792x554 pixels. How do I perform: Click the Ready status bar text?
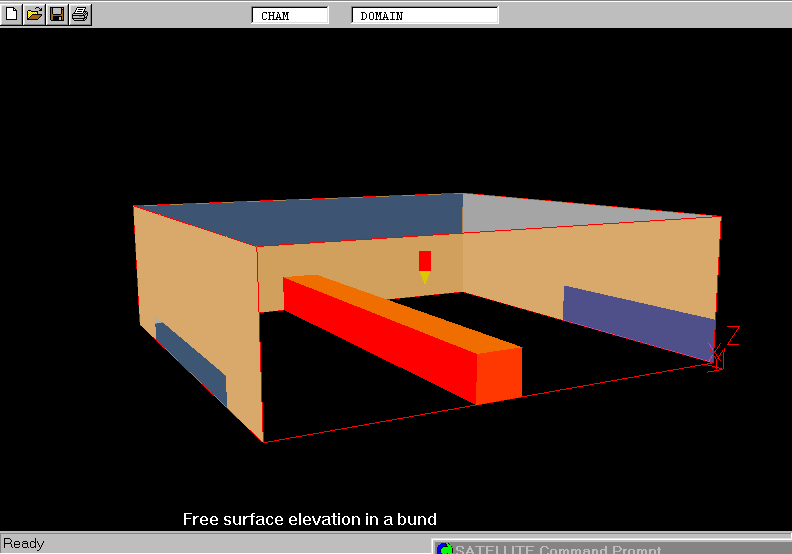coord(24,544)
